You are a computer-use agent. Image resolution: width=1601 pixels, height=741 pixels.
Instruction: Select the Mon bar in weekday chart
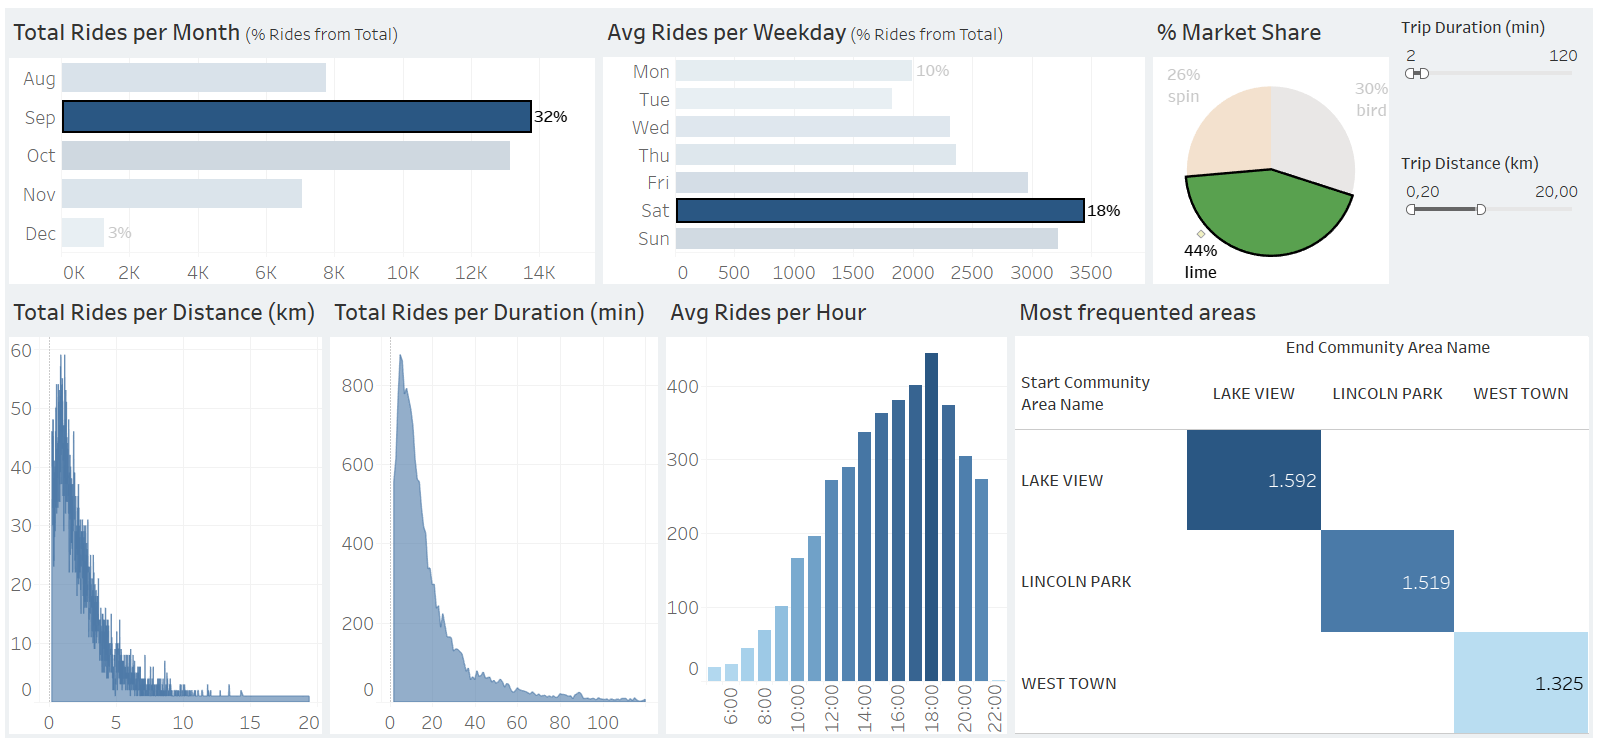[793, 71]
